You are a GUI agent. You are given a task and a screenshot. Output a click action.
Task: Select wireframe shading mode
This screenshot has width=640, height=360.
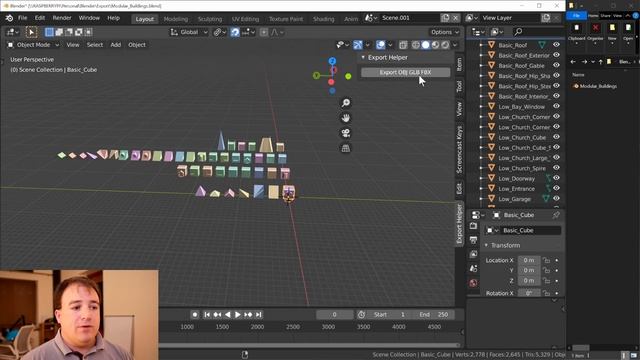416,45
